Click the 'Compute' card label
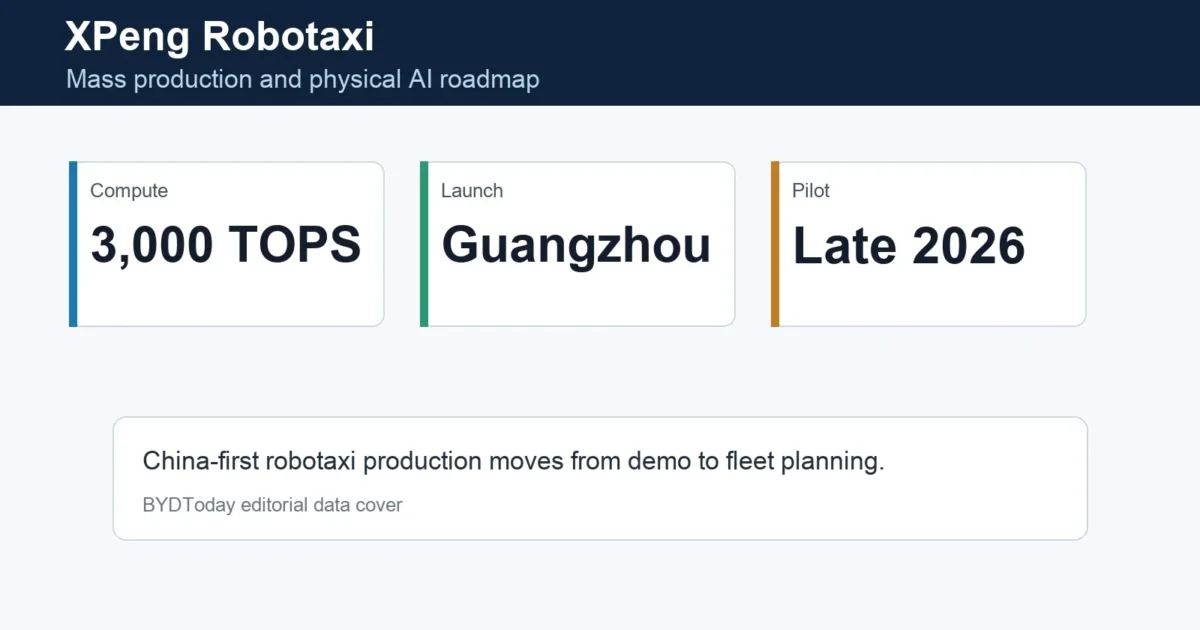The height and width of the screenshot is (630, 1200). [129, 190]
